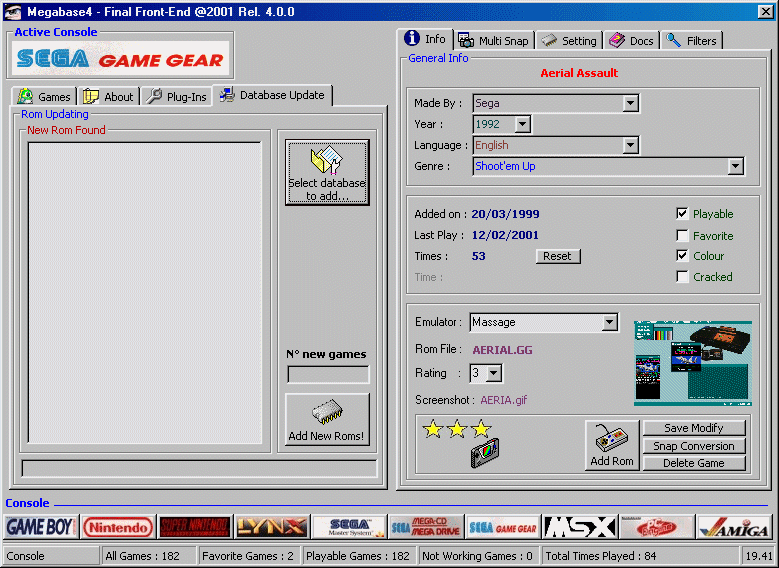Open the Games tab
This screenshot has height=568, width=779.
point(44,97)
